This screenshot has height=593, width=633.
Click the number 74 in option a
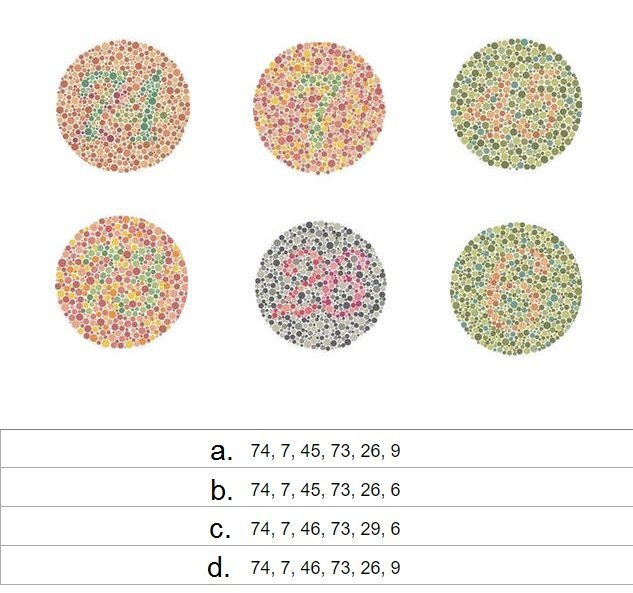[260, 451]
